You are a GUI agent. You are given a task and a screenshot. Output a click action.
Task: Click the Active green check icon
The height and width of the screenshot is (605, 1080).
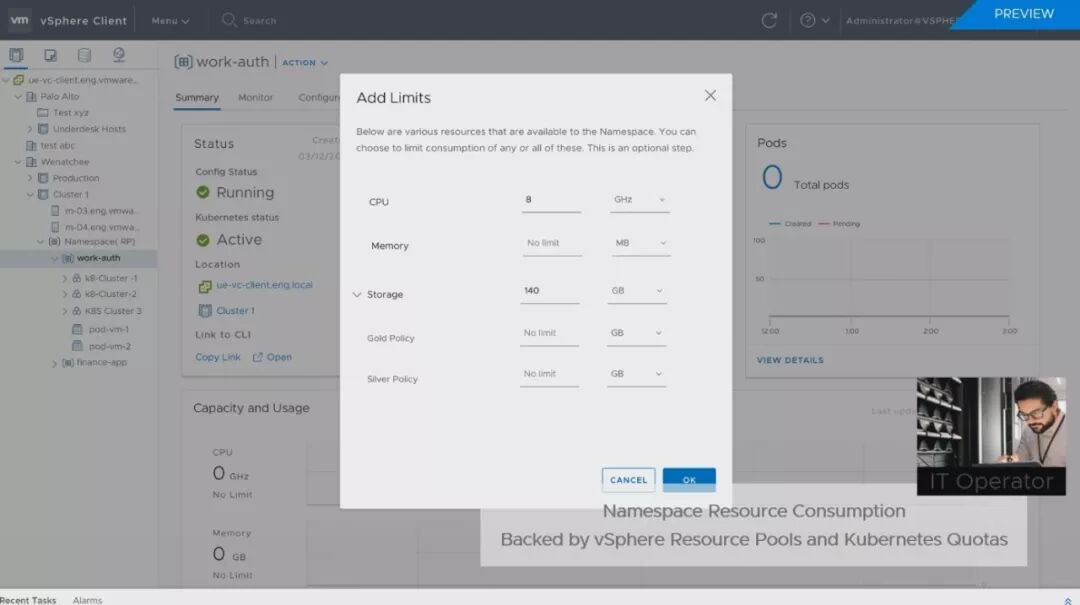click(202, 240)
